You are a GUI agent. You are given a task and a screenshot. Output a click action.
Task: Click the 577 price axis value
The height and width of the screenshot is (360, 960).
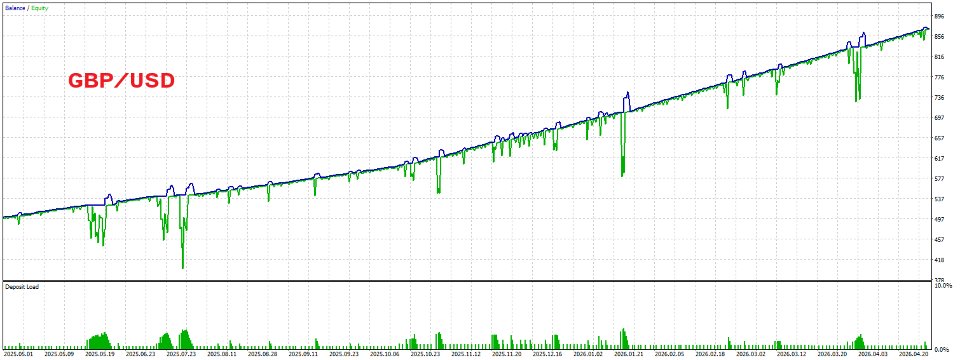point(939,179)
